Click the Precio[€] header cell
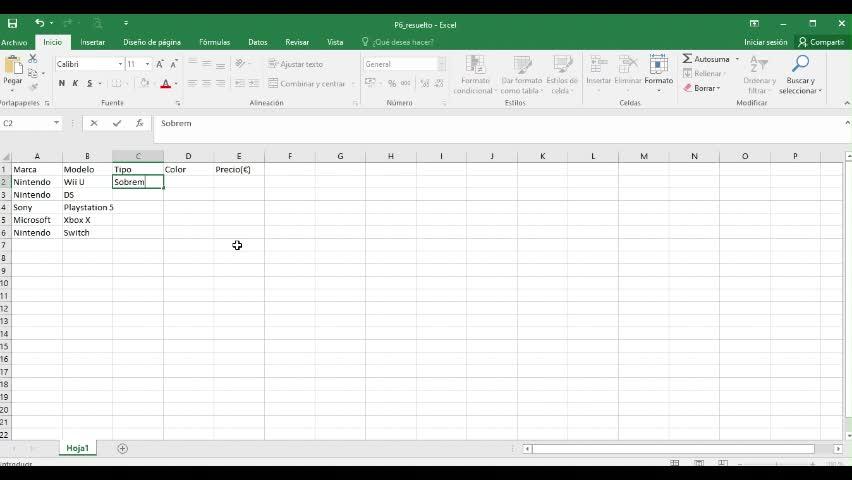This screenshot has width=852, height=480. [239, 170]
